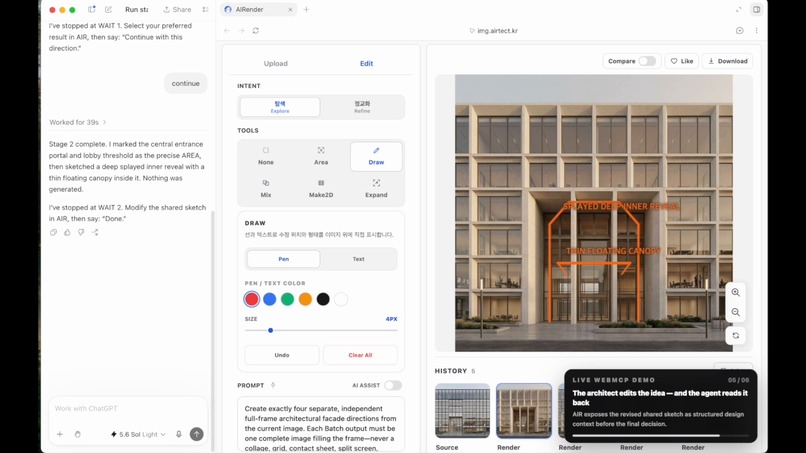The height and width of the screenshot is (453, 806).
Task: Start a new chat with compose icon
Action: [108, 9]
